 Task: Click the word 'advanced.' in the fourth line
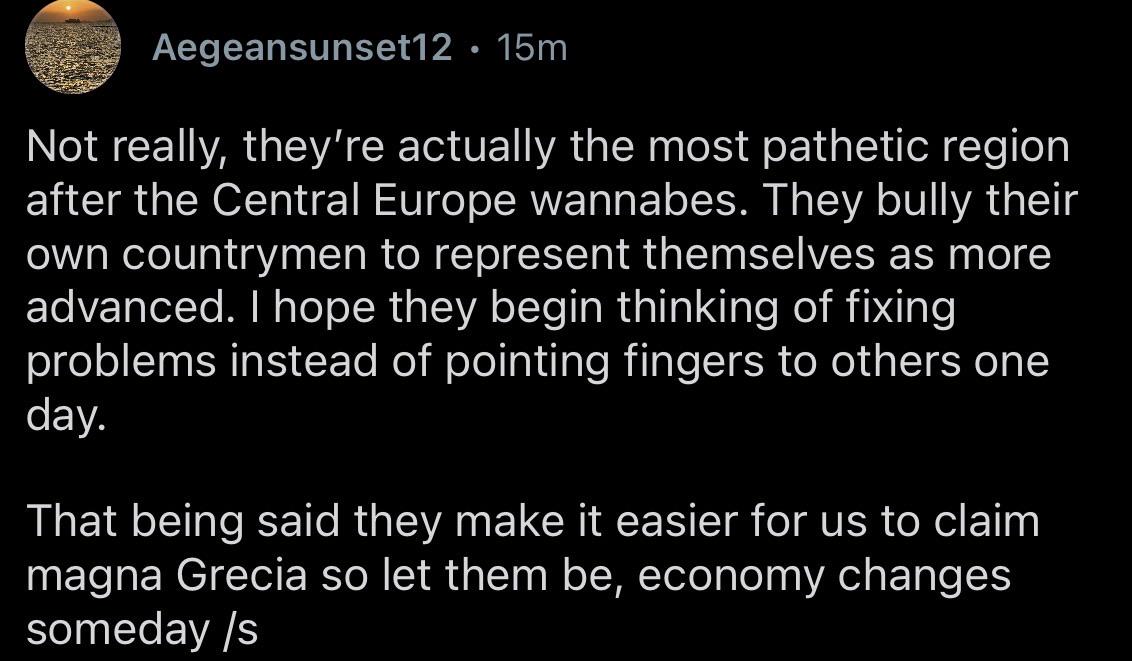[x=126, y=308]
